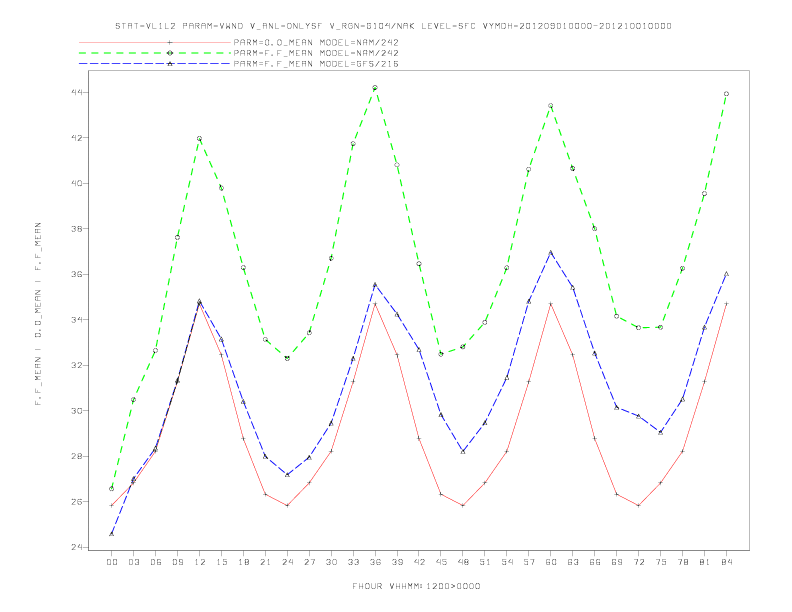The image size is (792, 612).
Task: Click the green dashed legend line sample
Action: pos(155,53)
